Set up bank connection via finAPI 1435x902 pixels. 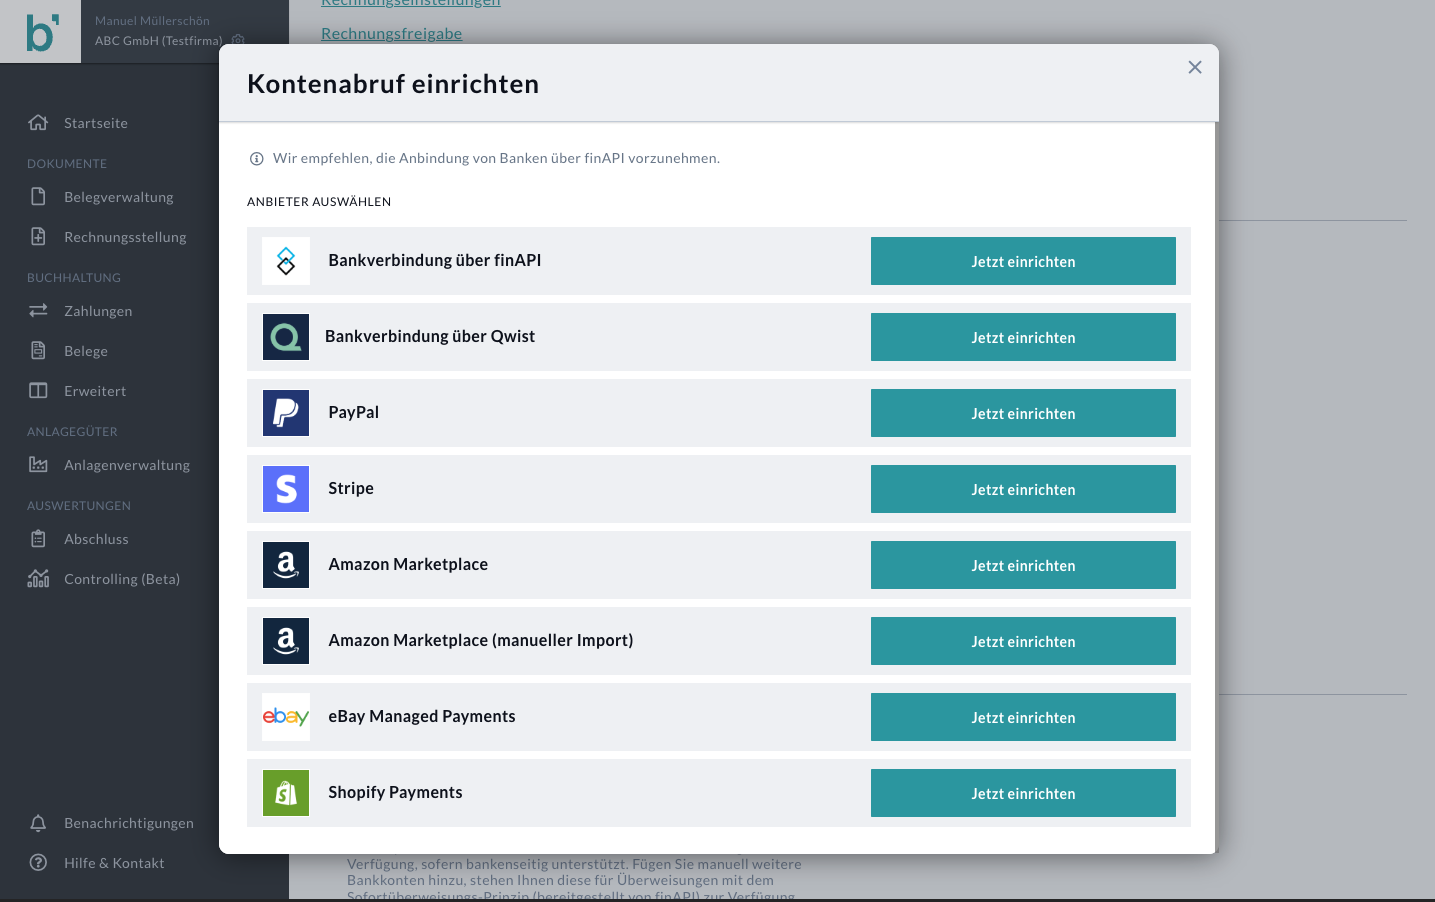click(1023, 261)
